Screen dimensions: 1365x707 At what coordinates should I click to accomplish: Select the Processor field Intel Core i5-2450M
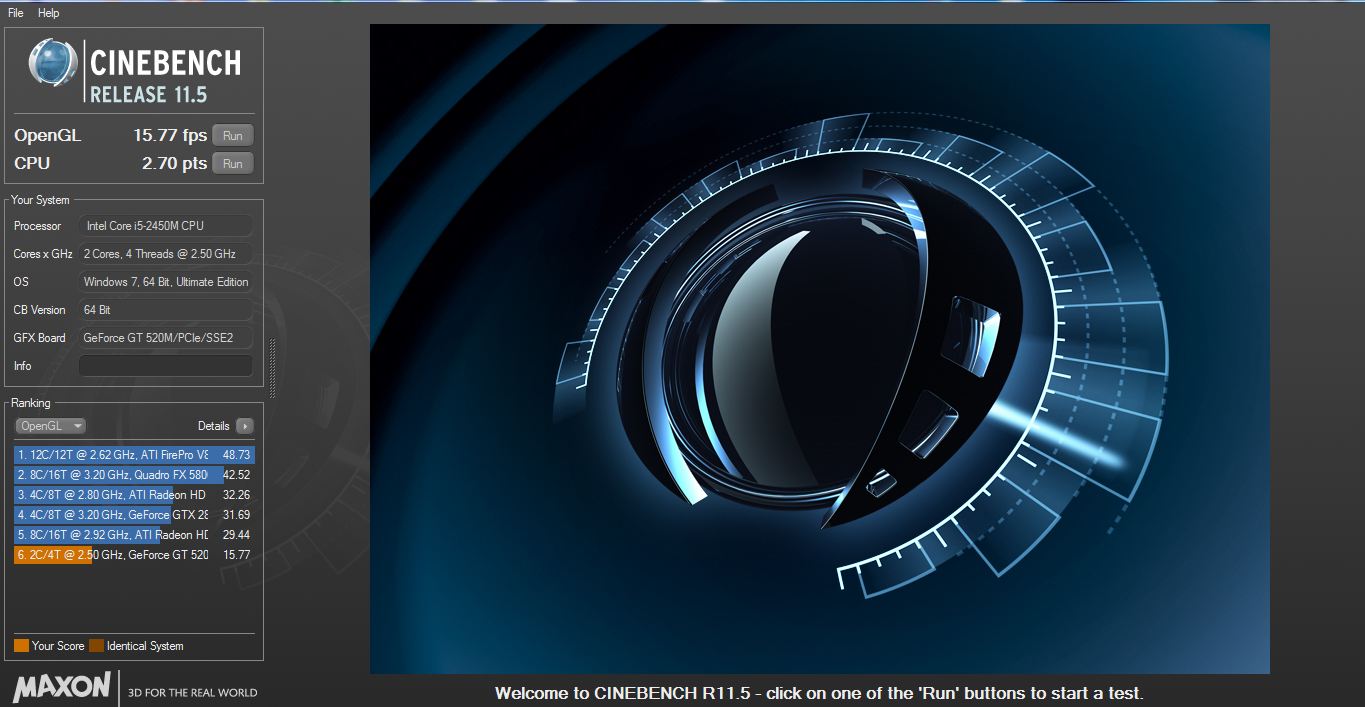(166, 226)
